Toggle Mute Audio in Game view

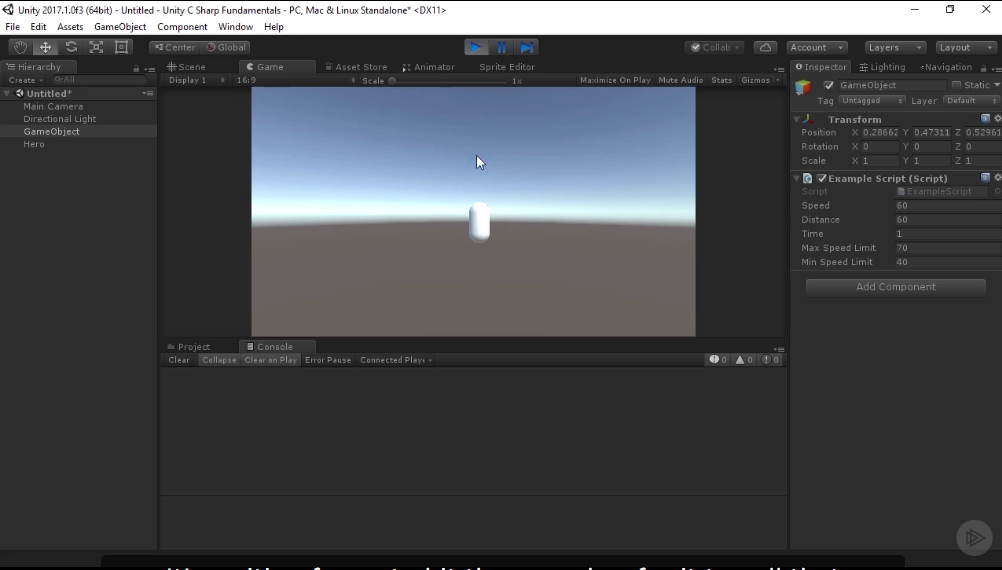tap(681, 80)
